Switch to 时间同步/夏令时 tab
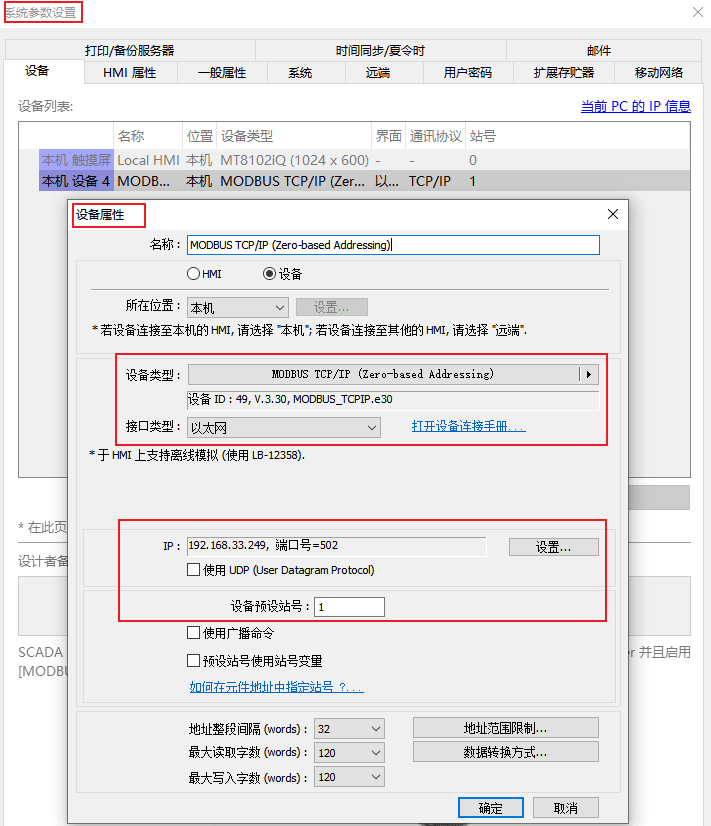The image size is (711, 826). tap(380, 50)
